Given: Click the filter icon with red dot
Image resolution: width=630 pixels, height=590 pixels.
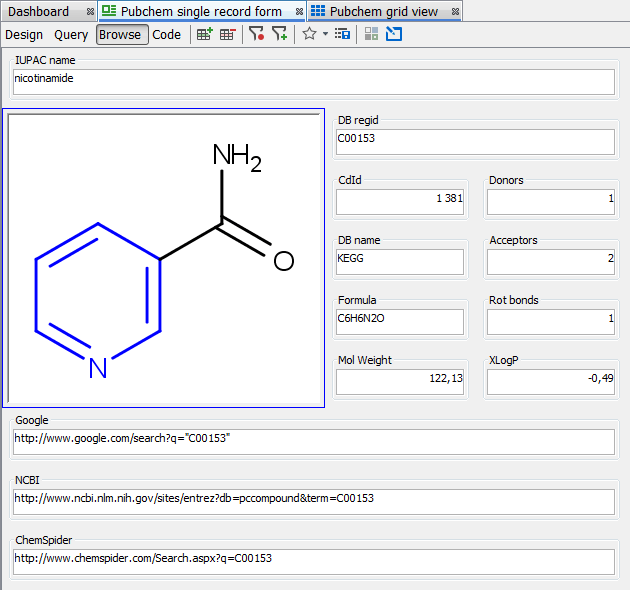Looking at the screenshot, I should point(257,34).
